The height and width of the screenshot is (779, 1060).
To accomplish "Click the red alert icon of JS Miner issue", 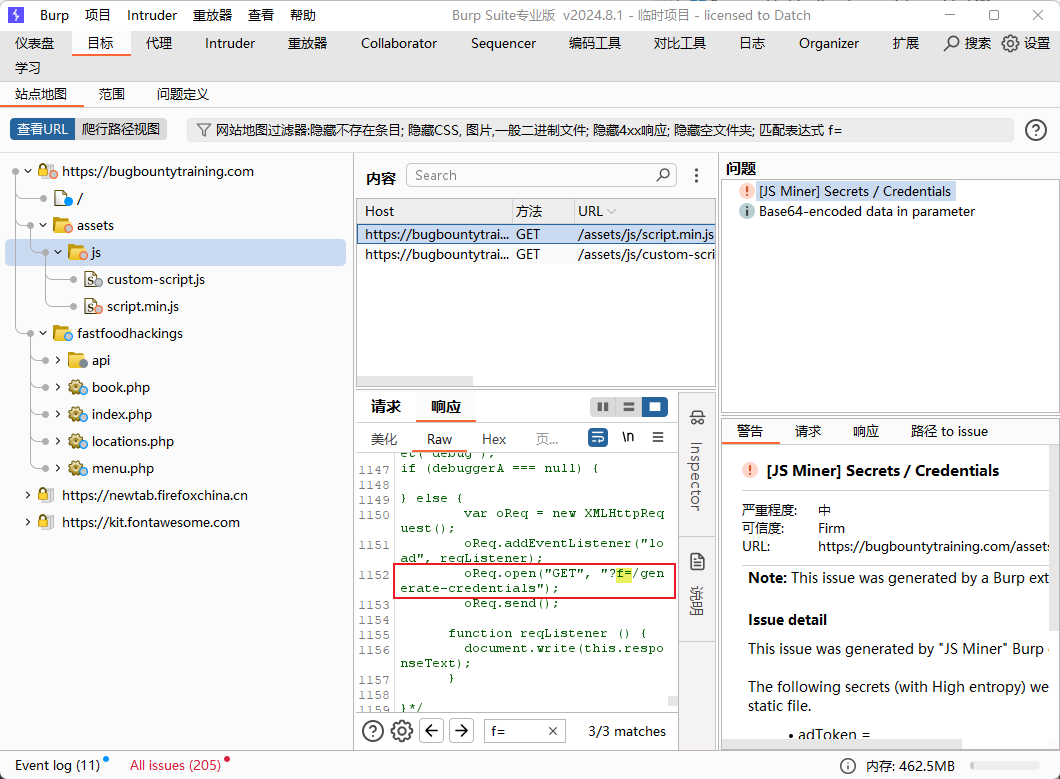I will point(746,191).
